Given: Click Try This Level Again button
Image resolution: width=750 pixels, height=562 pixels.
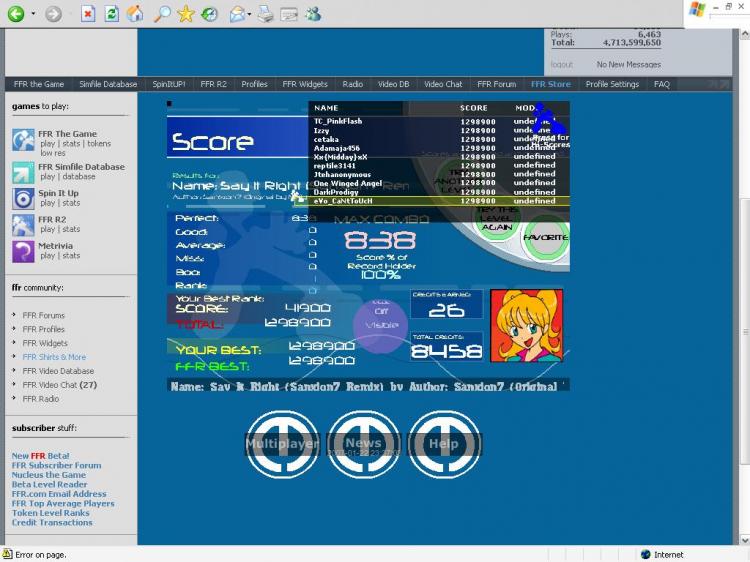Looking at the screenshot, I should (497, 219).
